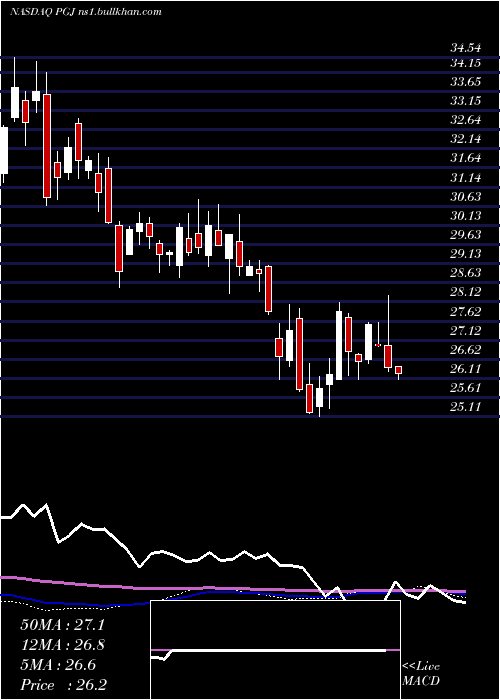500x700 pixels.
Task: Select the 34.15 price axis label
Action: [x=466, y=63]
